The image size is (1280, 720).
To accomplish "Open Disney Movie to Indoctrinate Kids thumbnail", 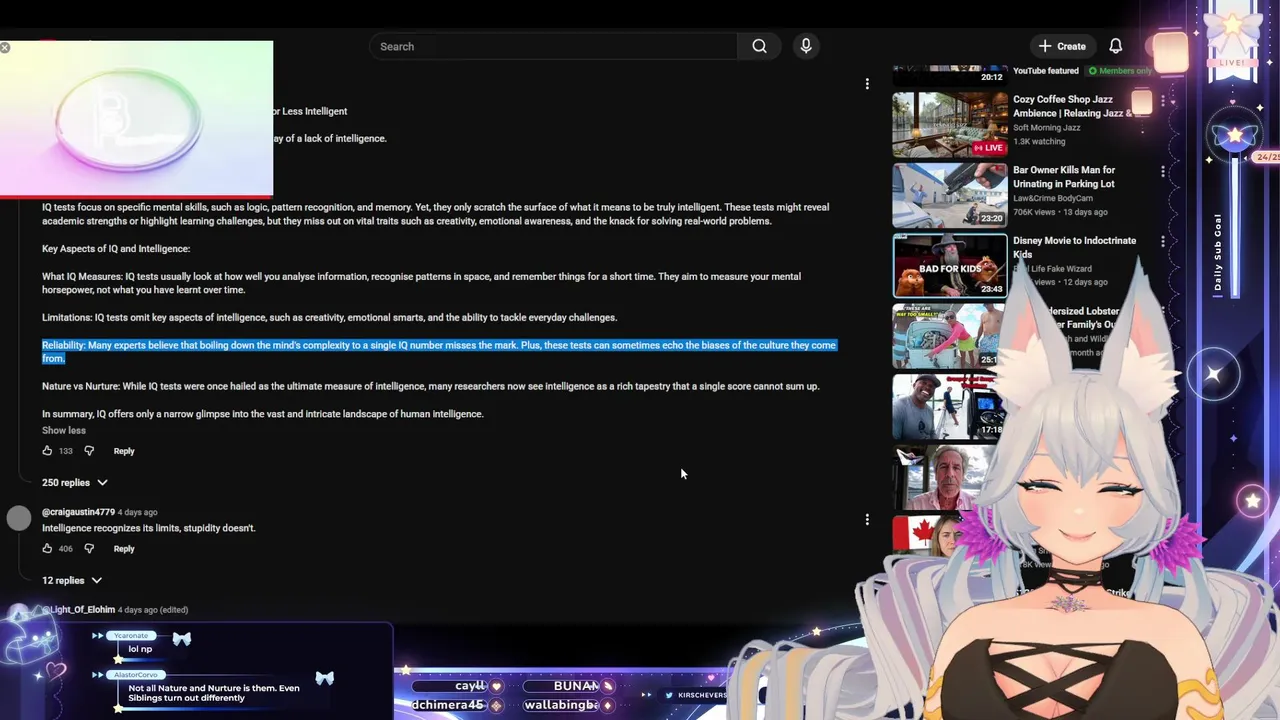I will pos(950,266).
